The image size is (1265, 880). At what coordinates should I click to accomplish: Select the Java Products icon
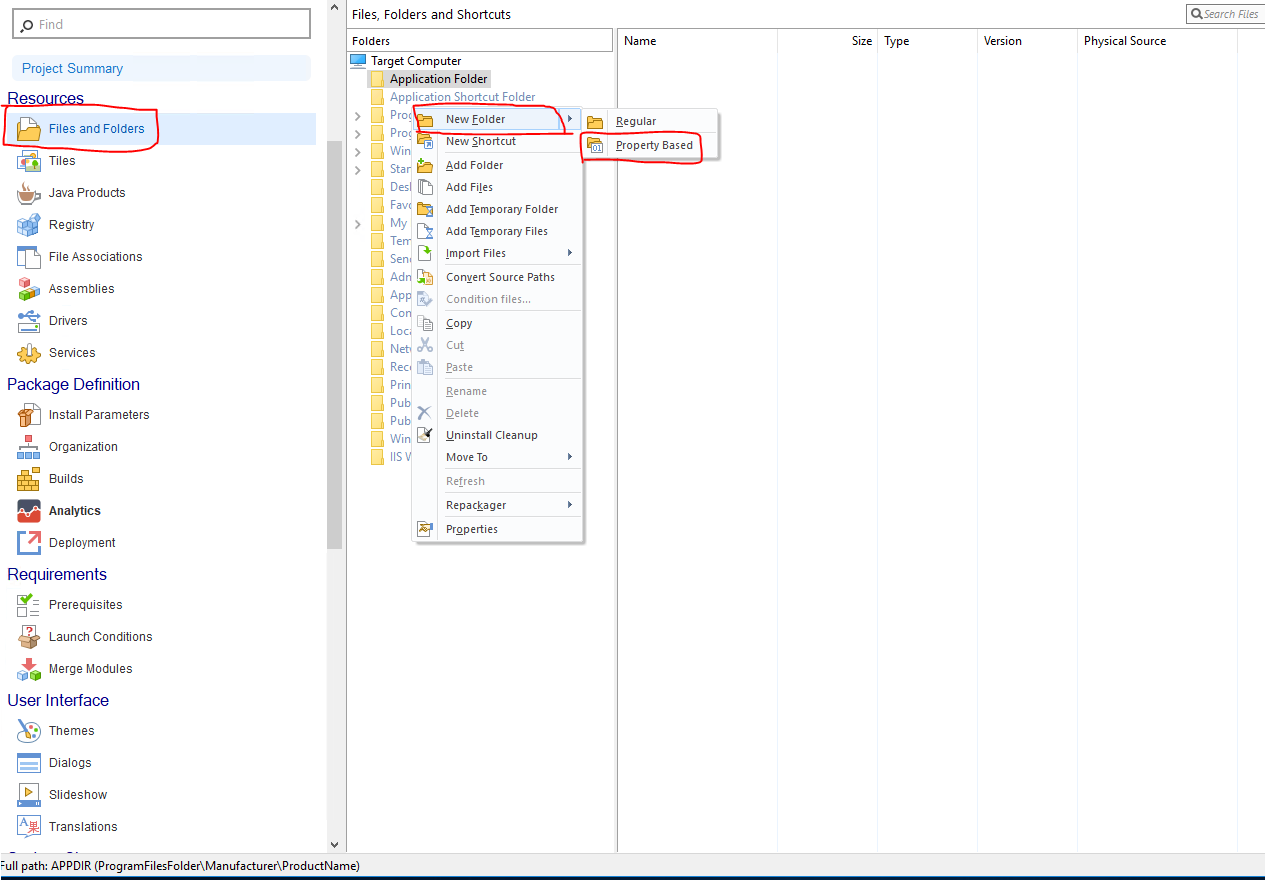point(29,193)
